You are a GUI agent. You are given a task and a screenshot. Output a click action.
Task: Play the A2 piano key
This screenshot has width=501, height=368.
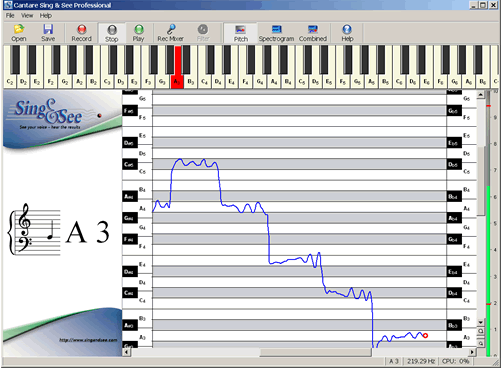point(79,82)
